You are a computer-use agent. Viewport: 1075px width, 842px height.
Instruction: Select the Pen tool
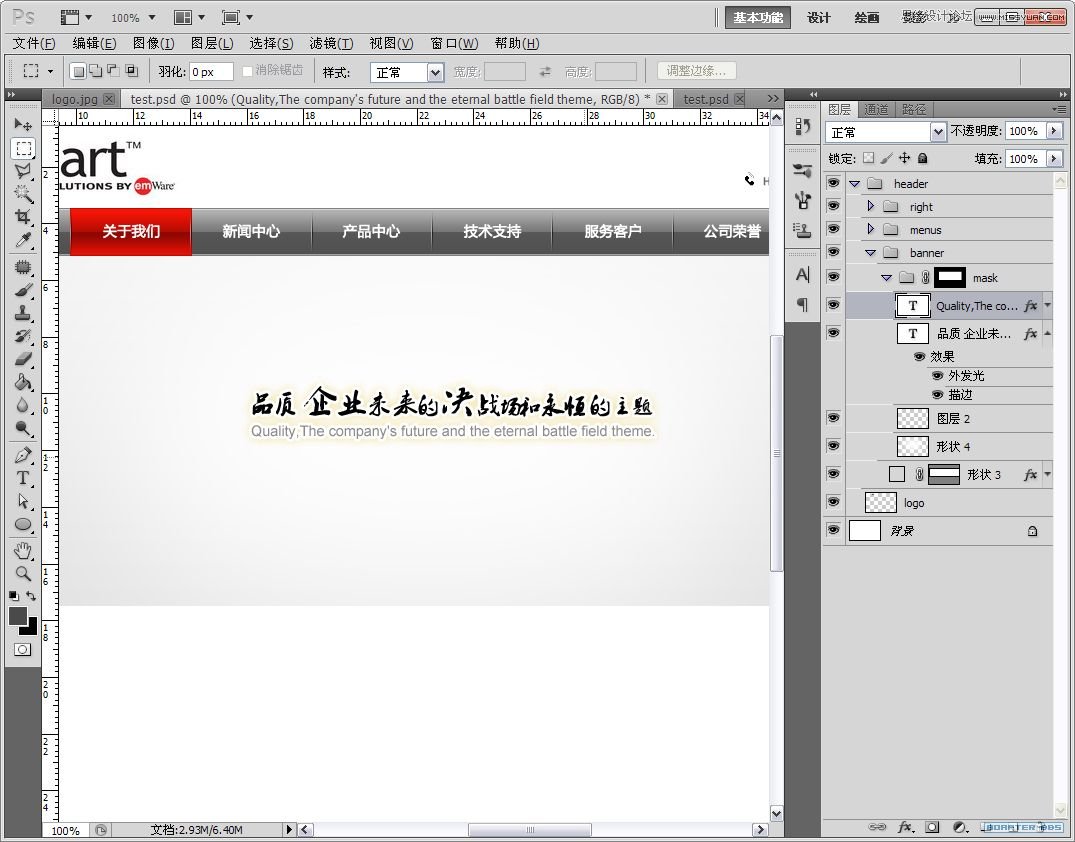[23, 455]
